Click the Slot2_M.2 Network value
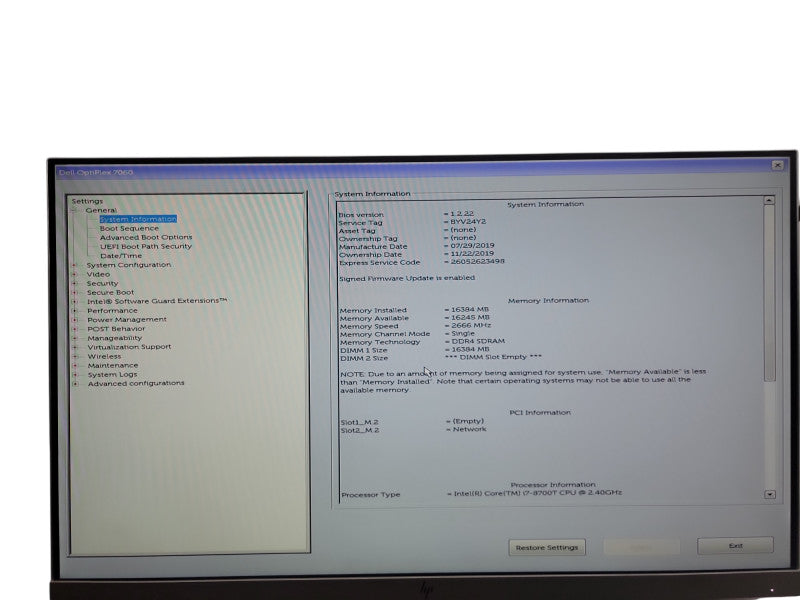Image resolution: width=800 pixels, height=600 pixels. [x=469, y=429]
